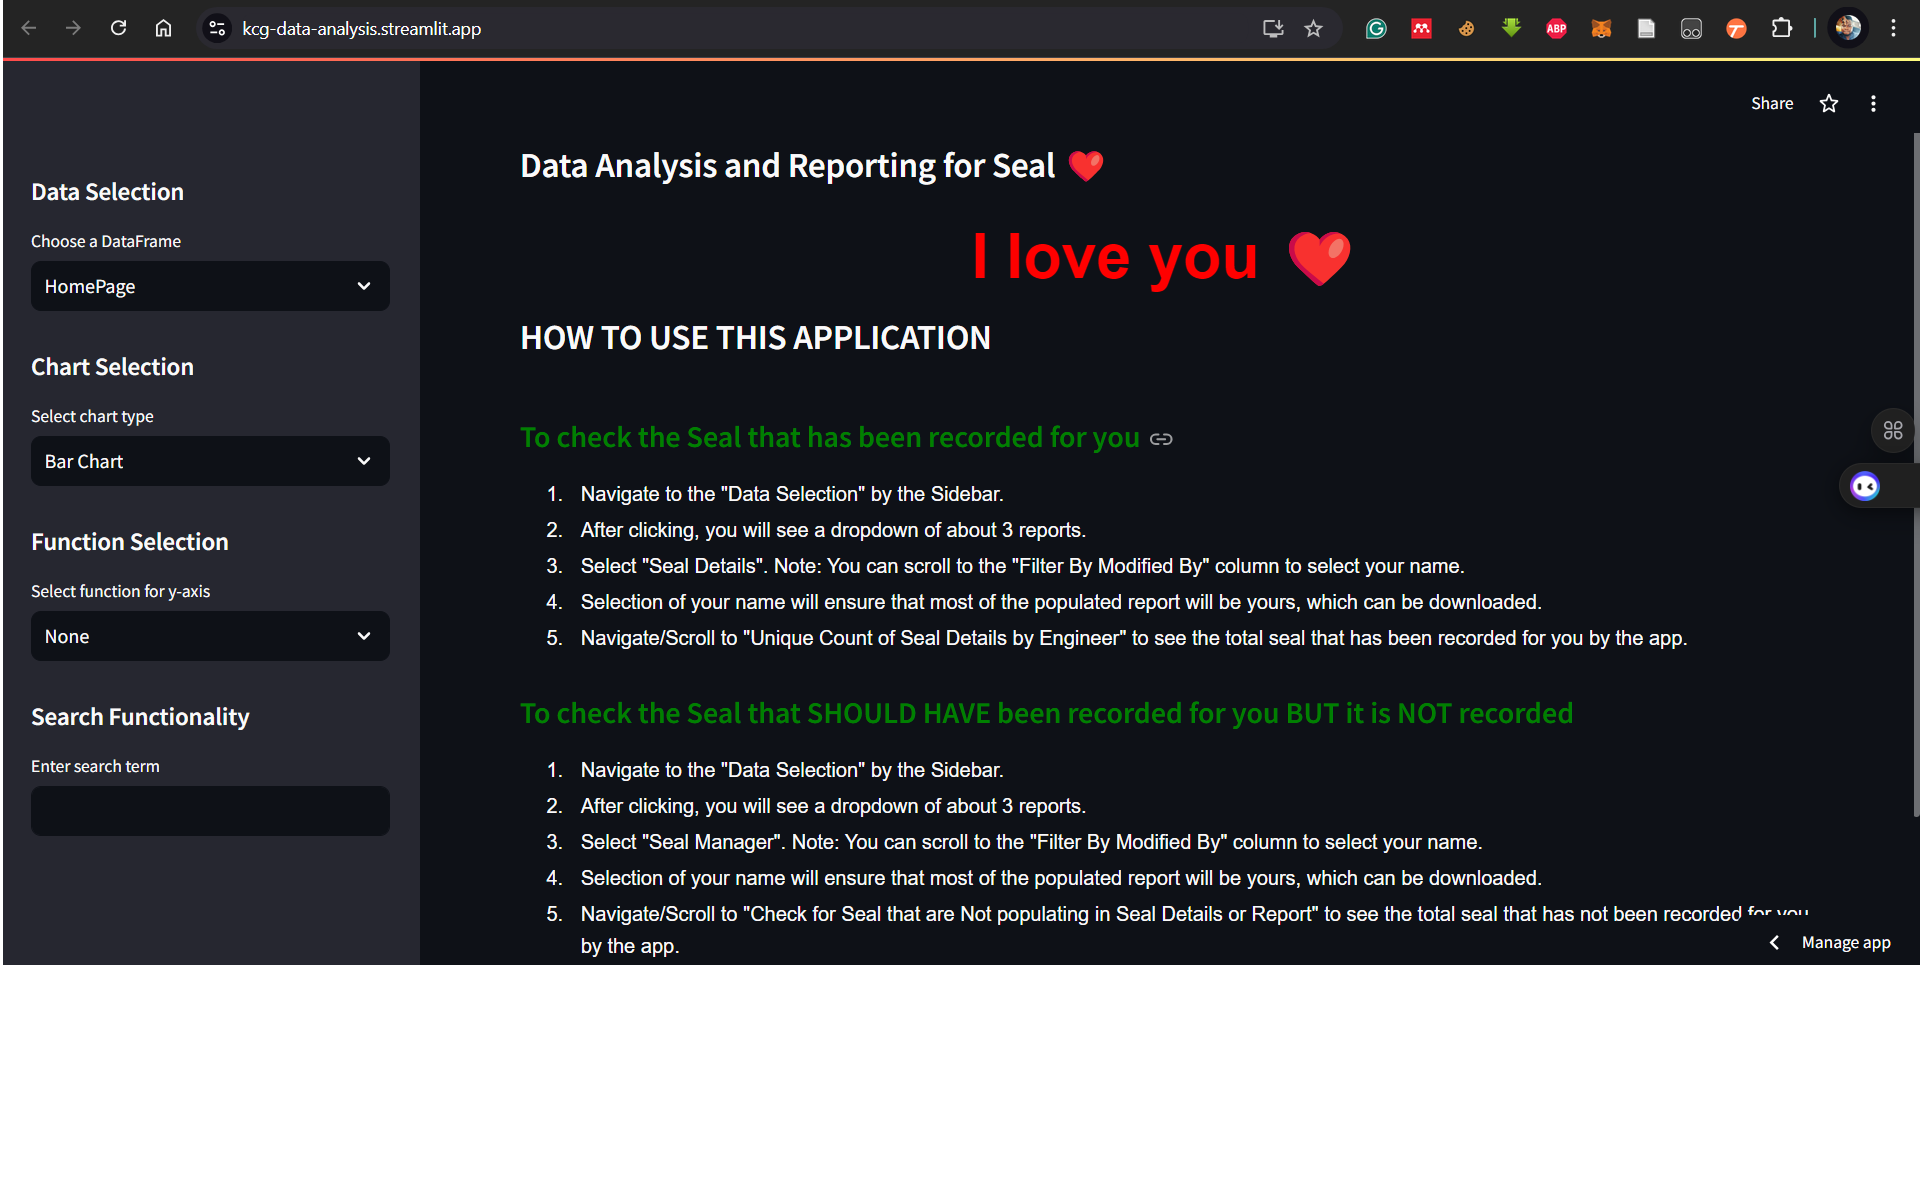Click the floating purple assistant icon
The image size is (1920, 1195).
[1865, 487]
